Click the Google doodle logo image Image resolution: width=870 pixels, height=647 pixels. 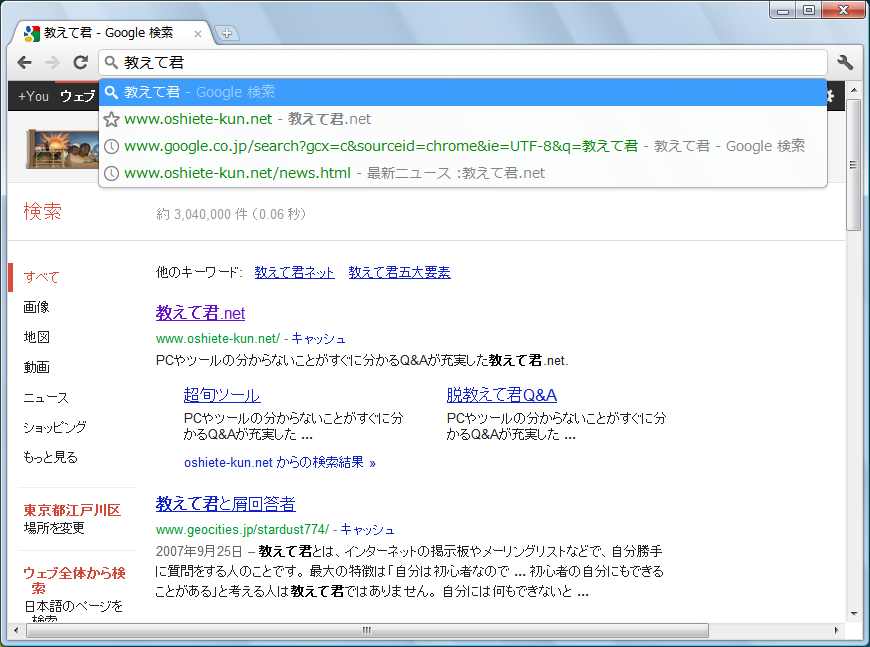(62, 149)
